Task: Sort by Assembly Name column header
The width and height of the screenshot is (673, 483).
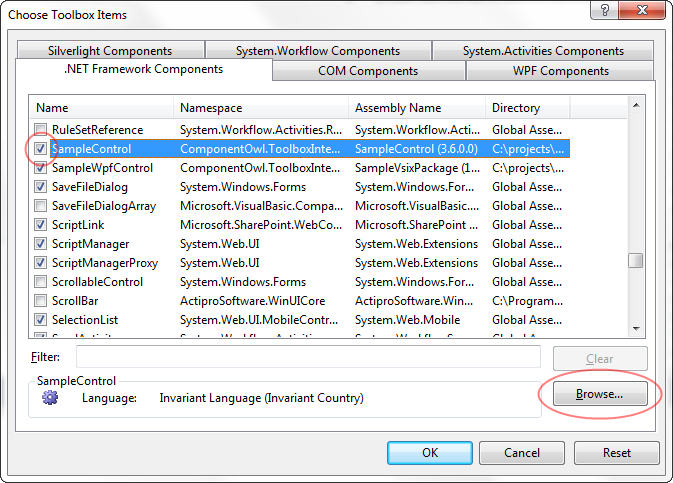Action: pyautogui.click(x=417, y=108)
